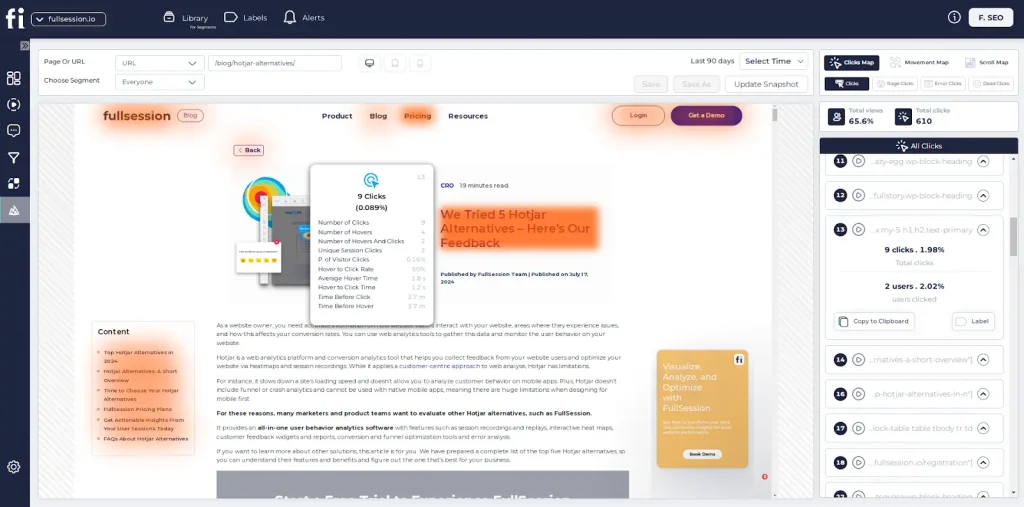Image resolution: width=1024 pixels, height=507 pixels.
Task: Click the Back link in page preview
Action: tap(249, 150)
